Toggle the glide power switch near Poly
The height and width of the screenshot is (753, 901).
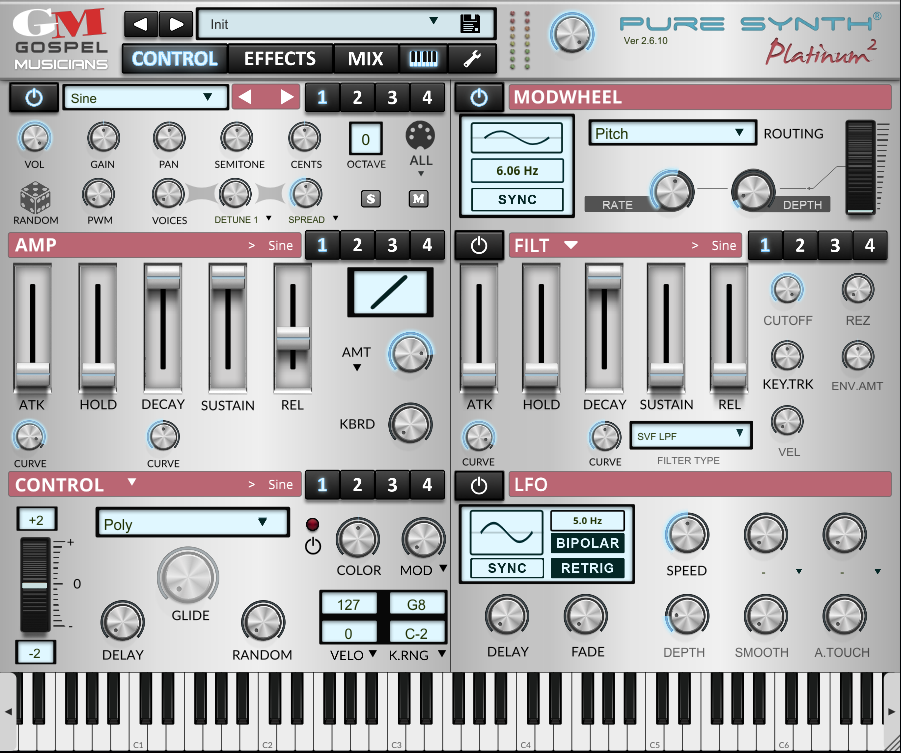point(313,545)
